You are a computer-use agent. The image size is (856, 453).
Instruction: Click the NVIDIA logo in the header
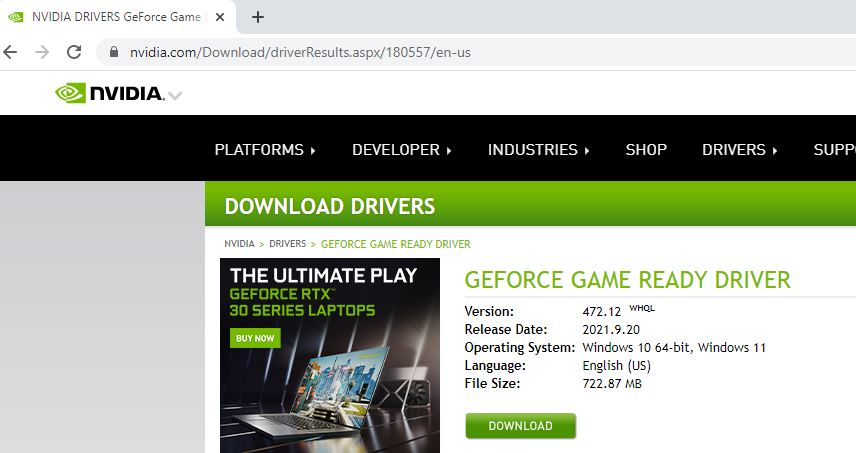(109, 93)
